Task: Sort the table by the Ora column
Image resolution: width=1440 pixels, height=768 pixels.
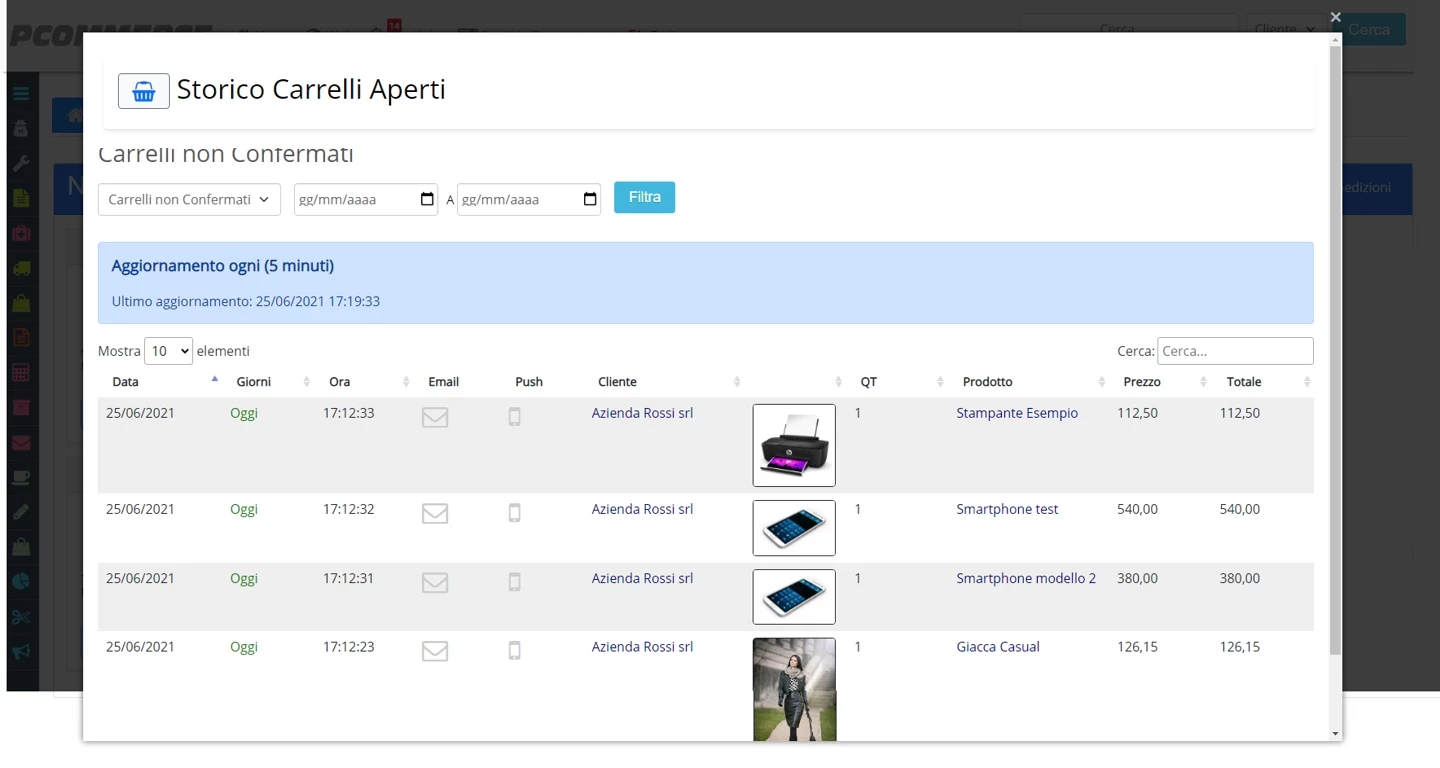Action: tap(365, 382)
